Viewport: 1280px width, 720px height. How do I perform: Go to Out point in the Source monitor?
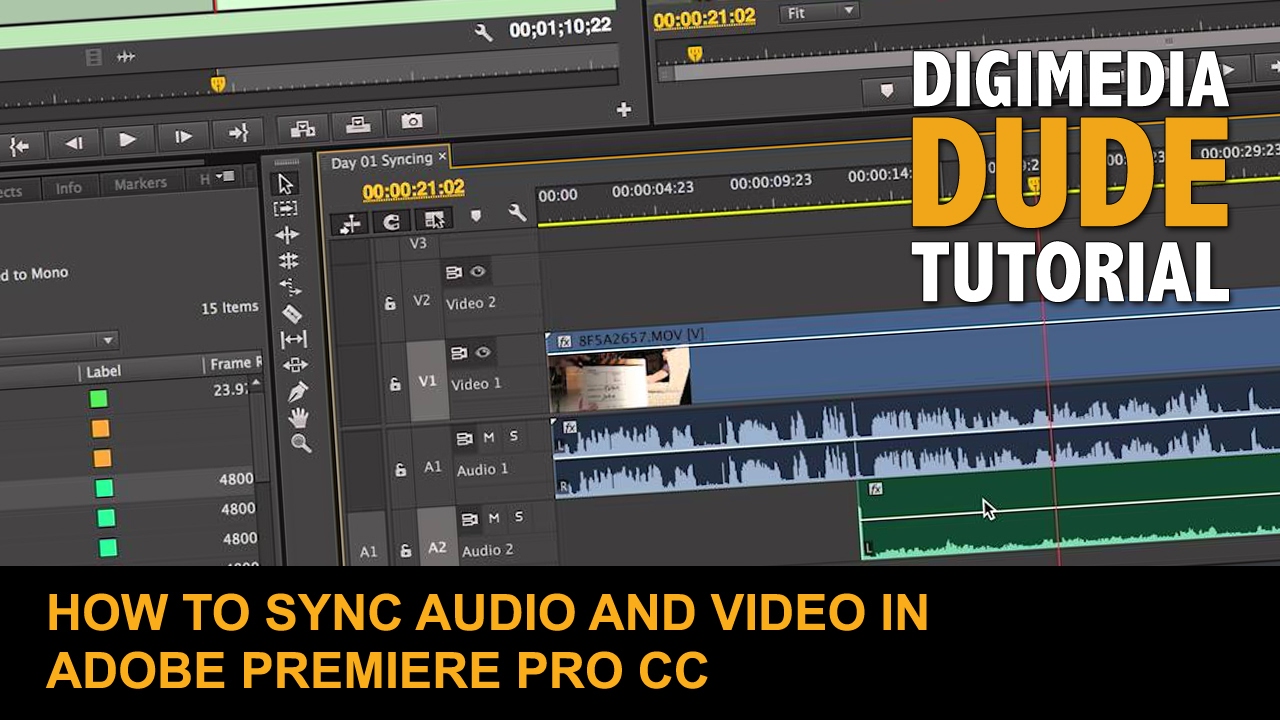(238, 132)
